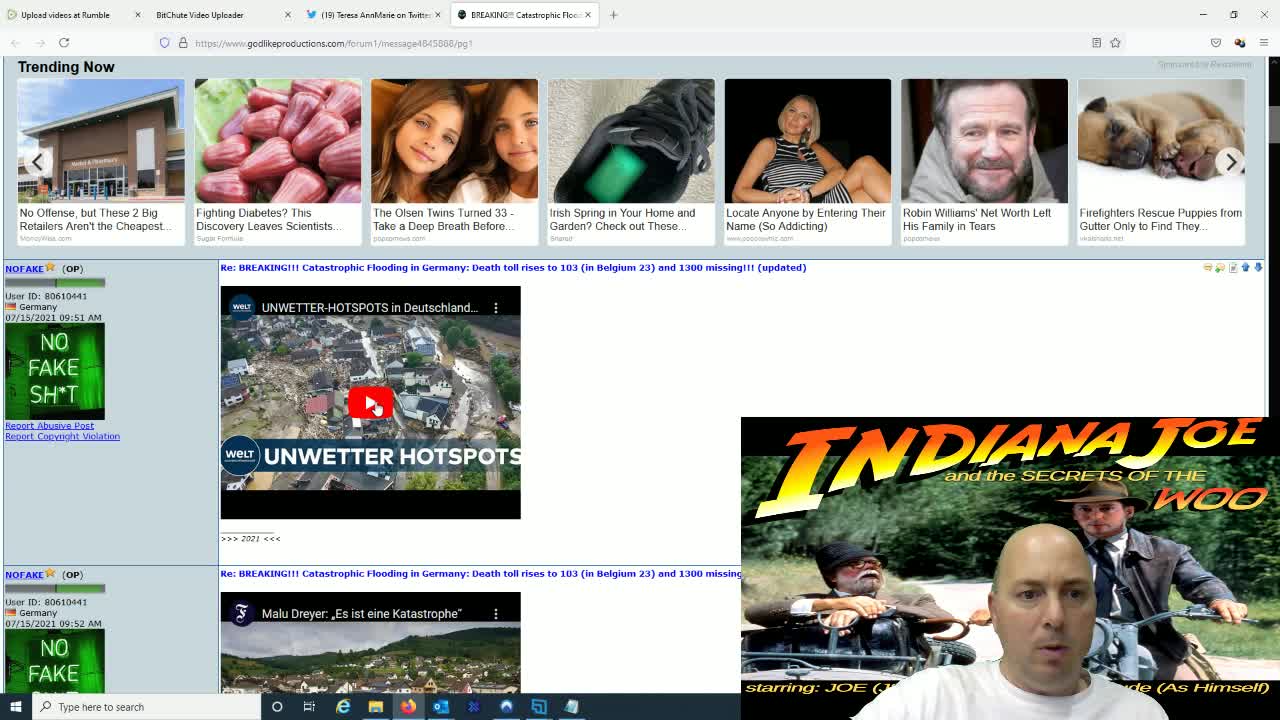Open Task View in taskbar

pyautogui.click(x=309, y=707)
